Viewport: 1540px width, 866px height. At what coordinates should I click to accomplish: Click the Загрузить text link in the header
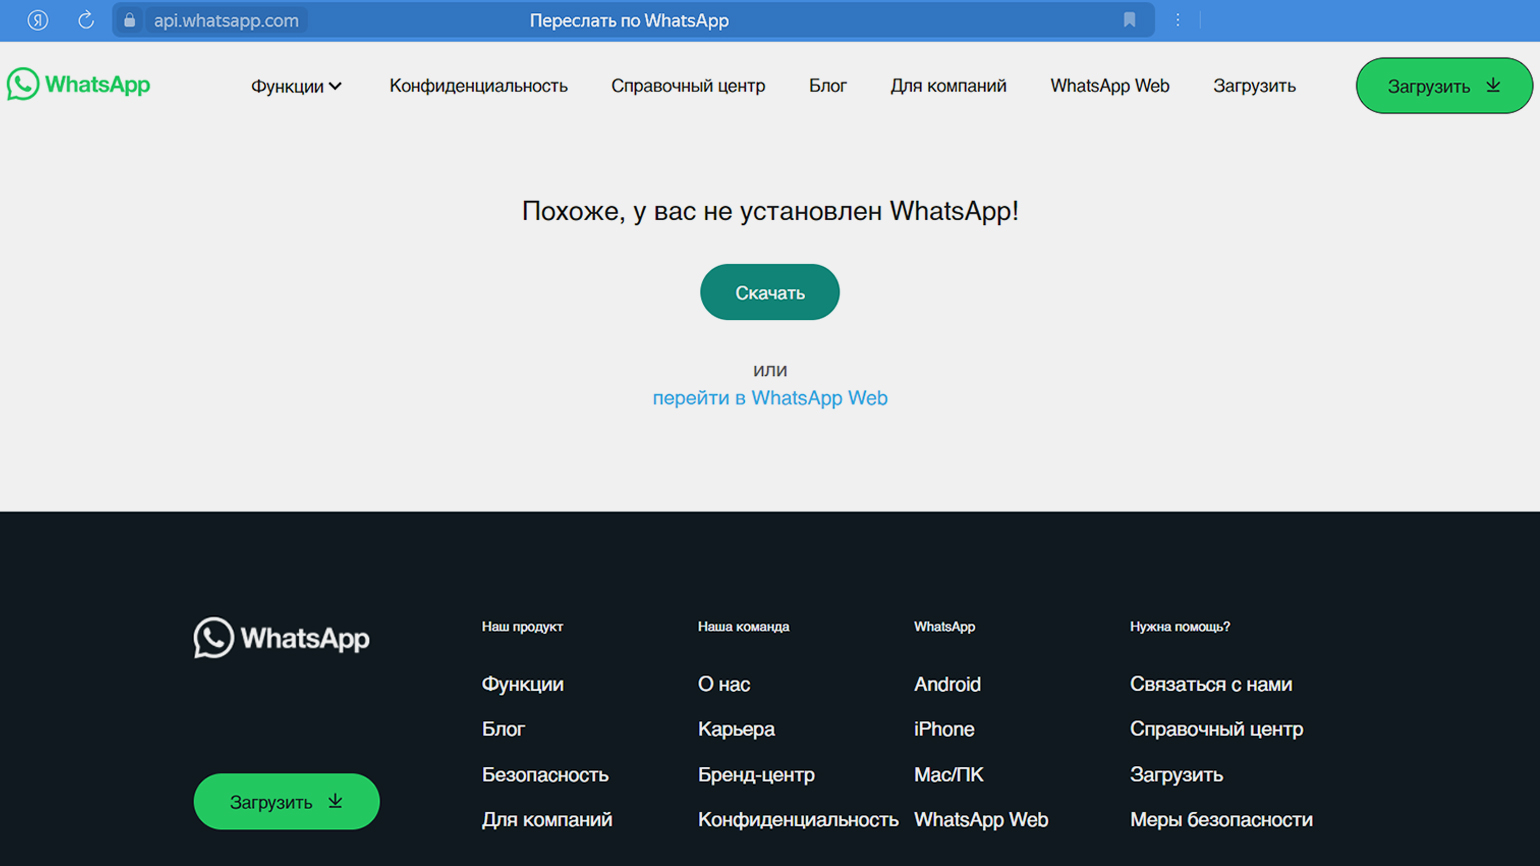pos(1254,86)
